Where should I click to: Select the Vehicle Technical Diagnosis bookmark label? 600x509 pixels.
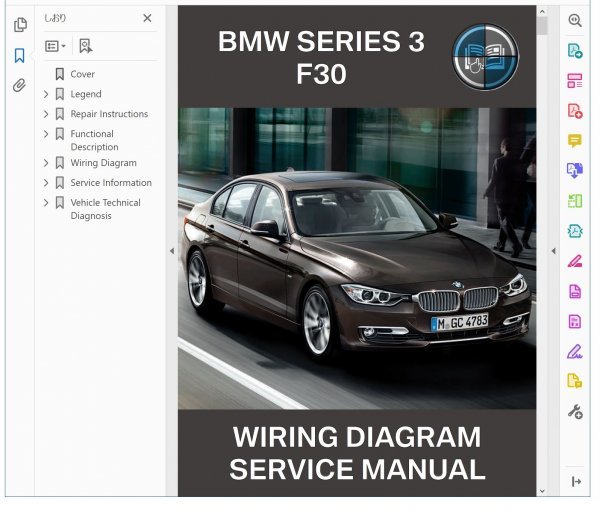[105, 209]
